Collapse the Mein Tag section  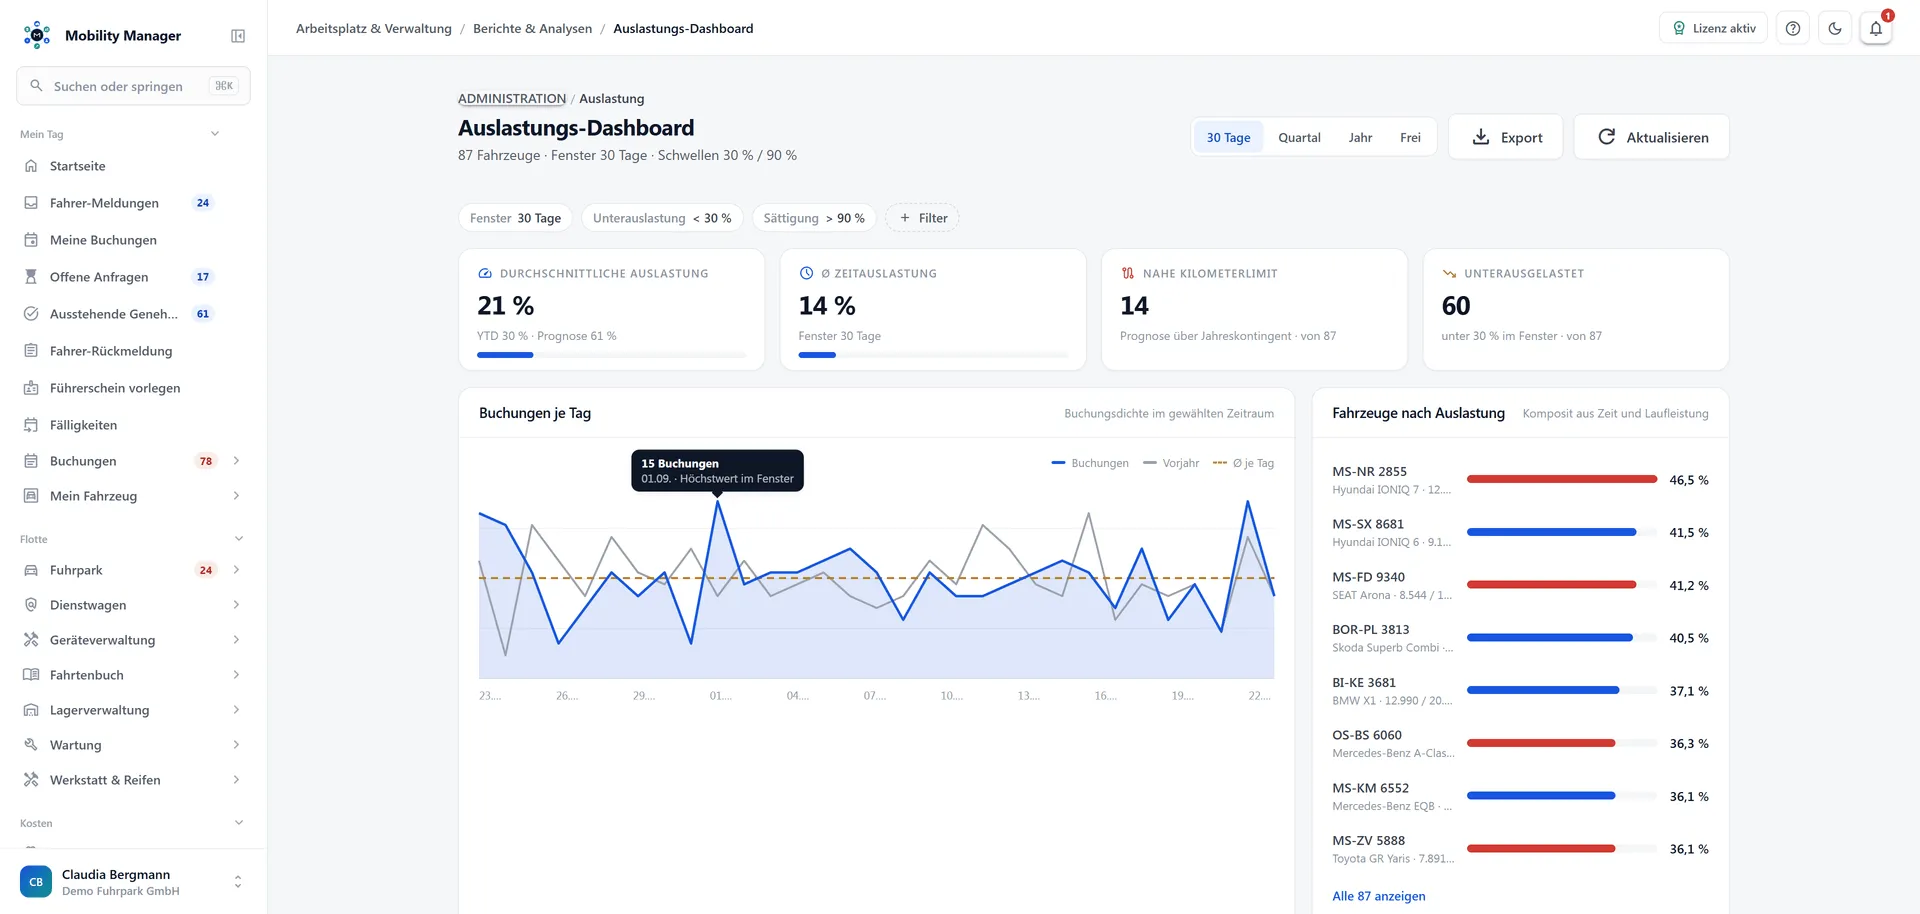[x=215, y=134]
